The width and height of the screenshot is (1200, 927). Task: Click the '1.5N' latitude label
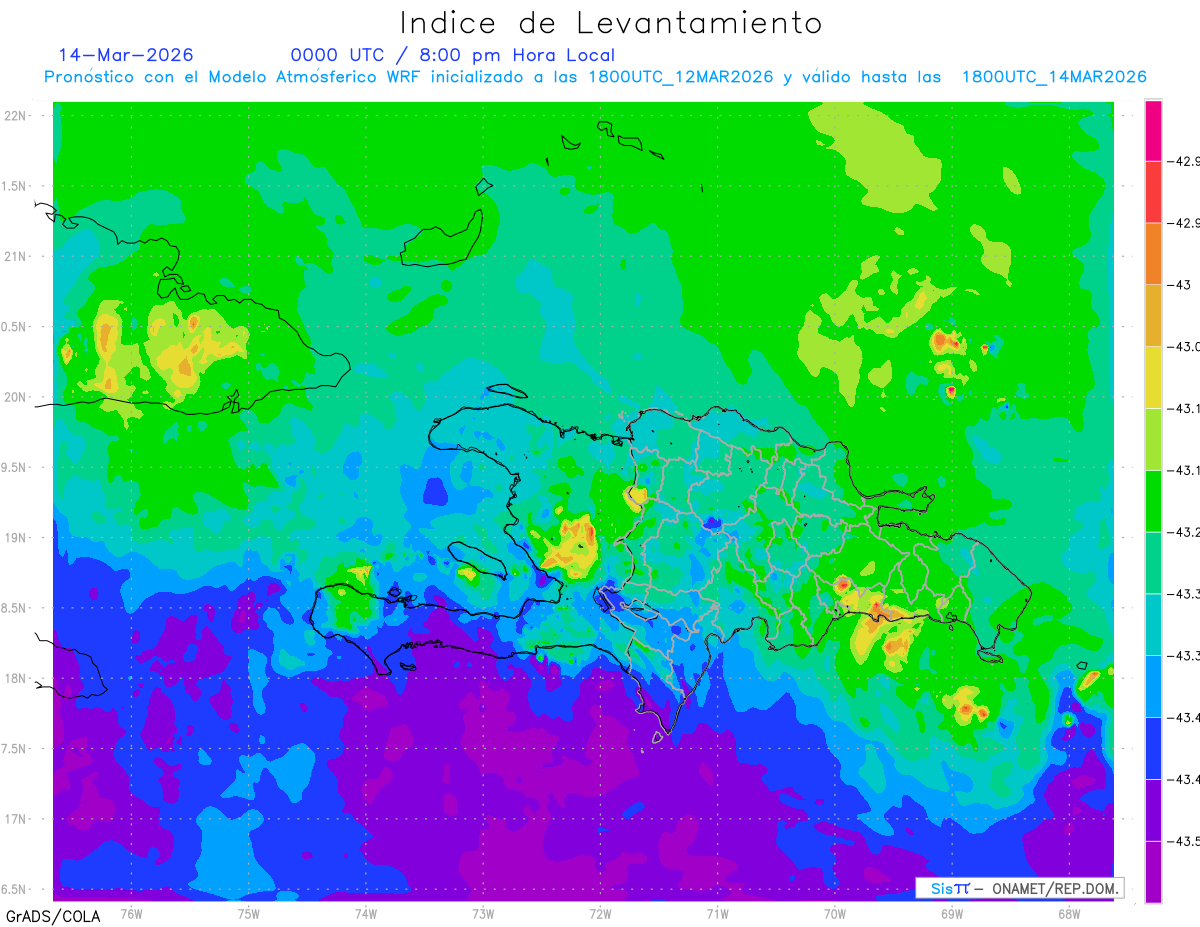[x=15, y=187]
